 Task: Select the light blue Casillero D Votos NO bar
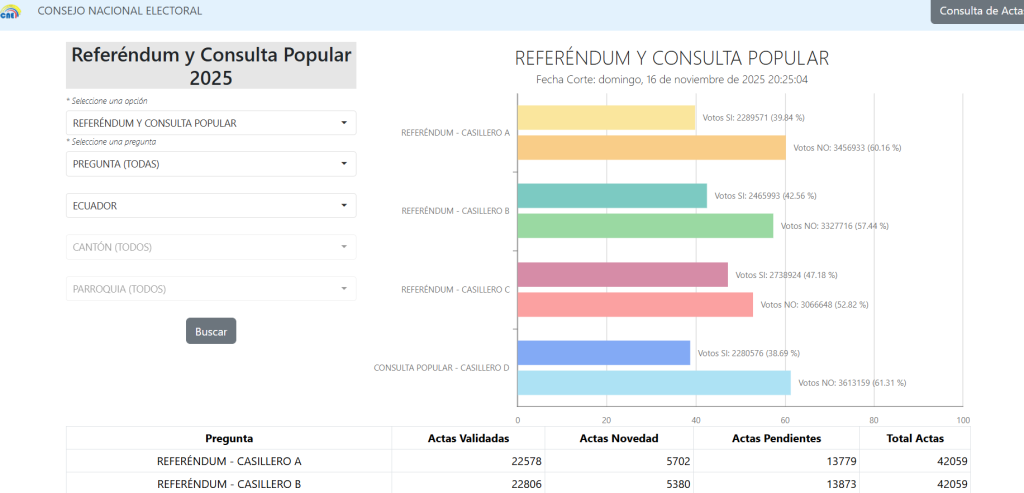point(654,383)
